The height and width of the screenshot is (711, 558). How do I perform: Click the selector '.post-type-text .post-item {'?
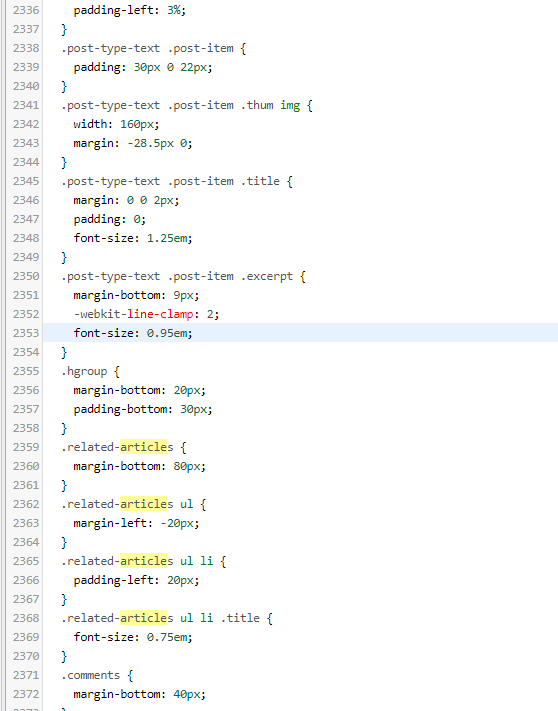tap(154, 48)
